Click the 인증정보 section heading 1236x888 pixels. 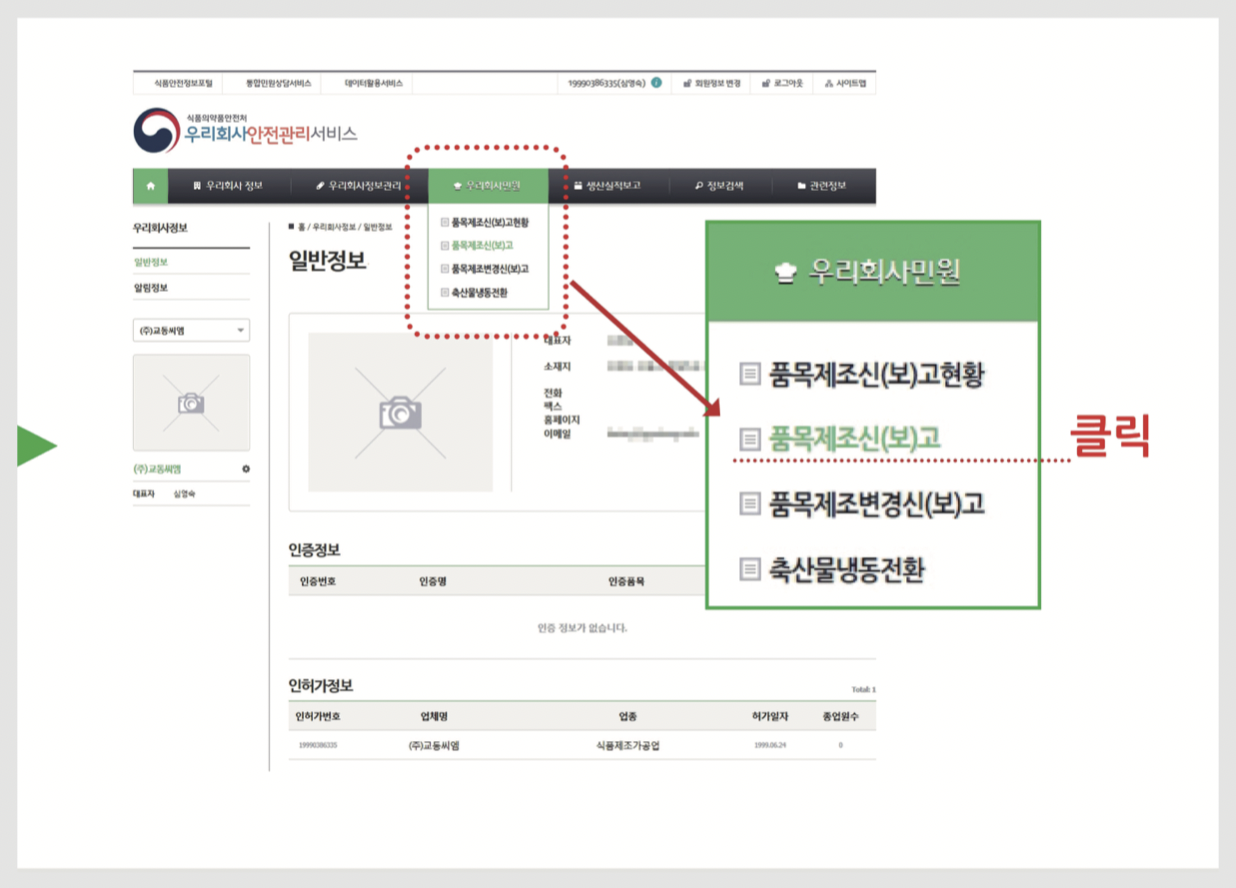(x=314, y=551)
